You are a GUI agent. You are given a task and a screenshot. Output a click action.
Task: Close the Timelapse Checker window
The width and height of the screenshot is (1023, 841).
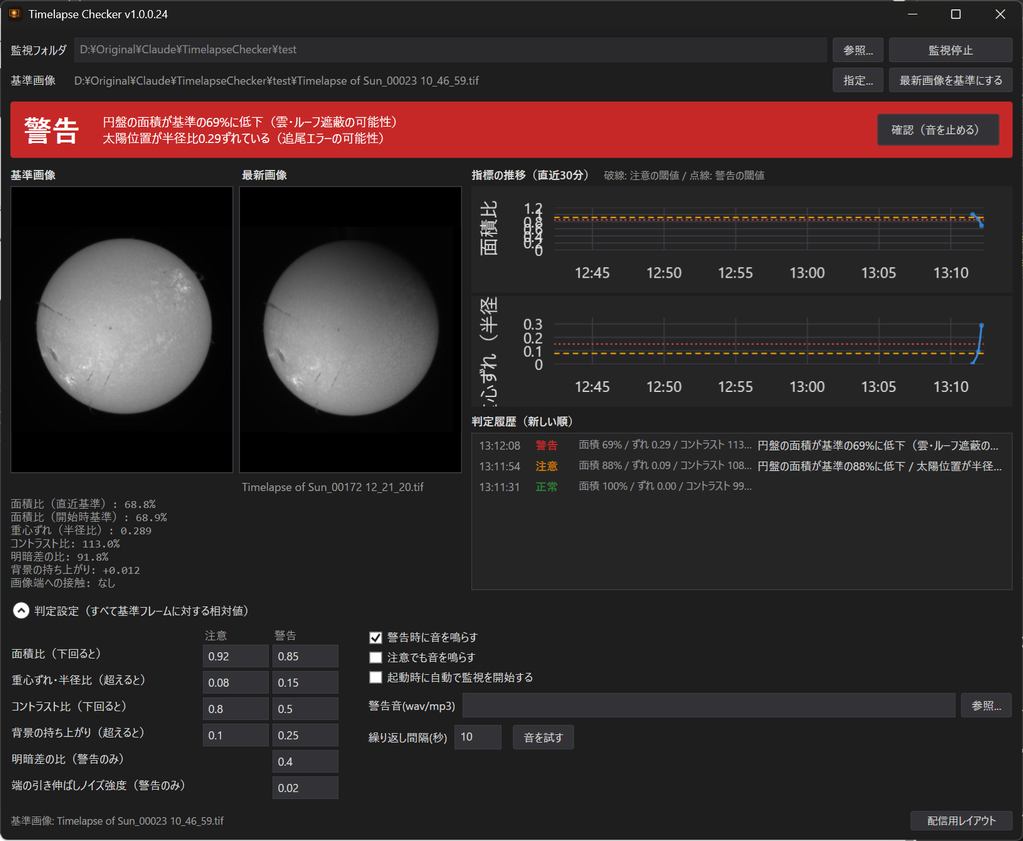coord(1000,14)
